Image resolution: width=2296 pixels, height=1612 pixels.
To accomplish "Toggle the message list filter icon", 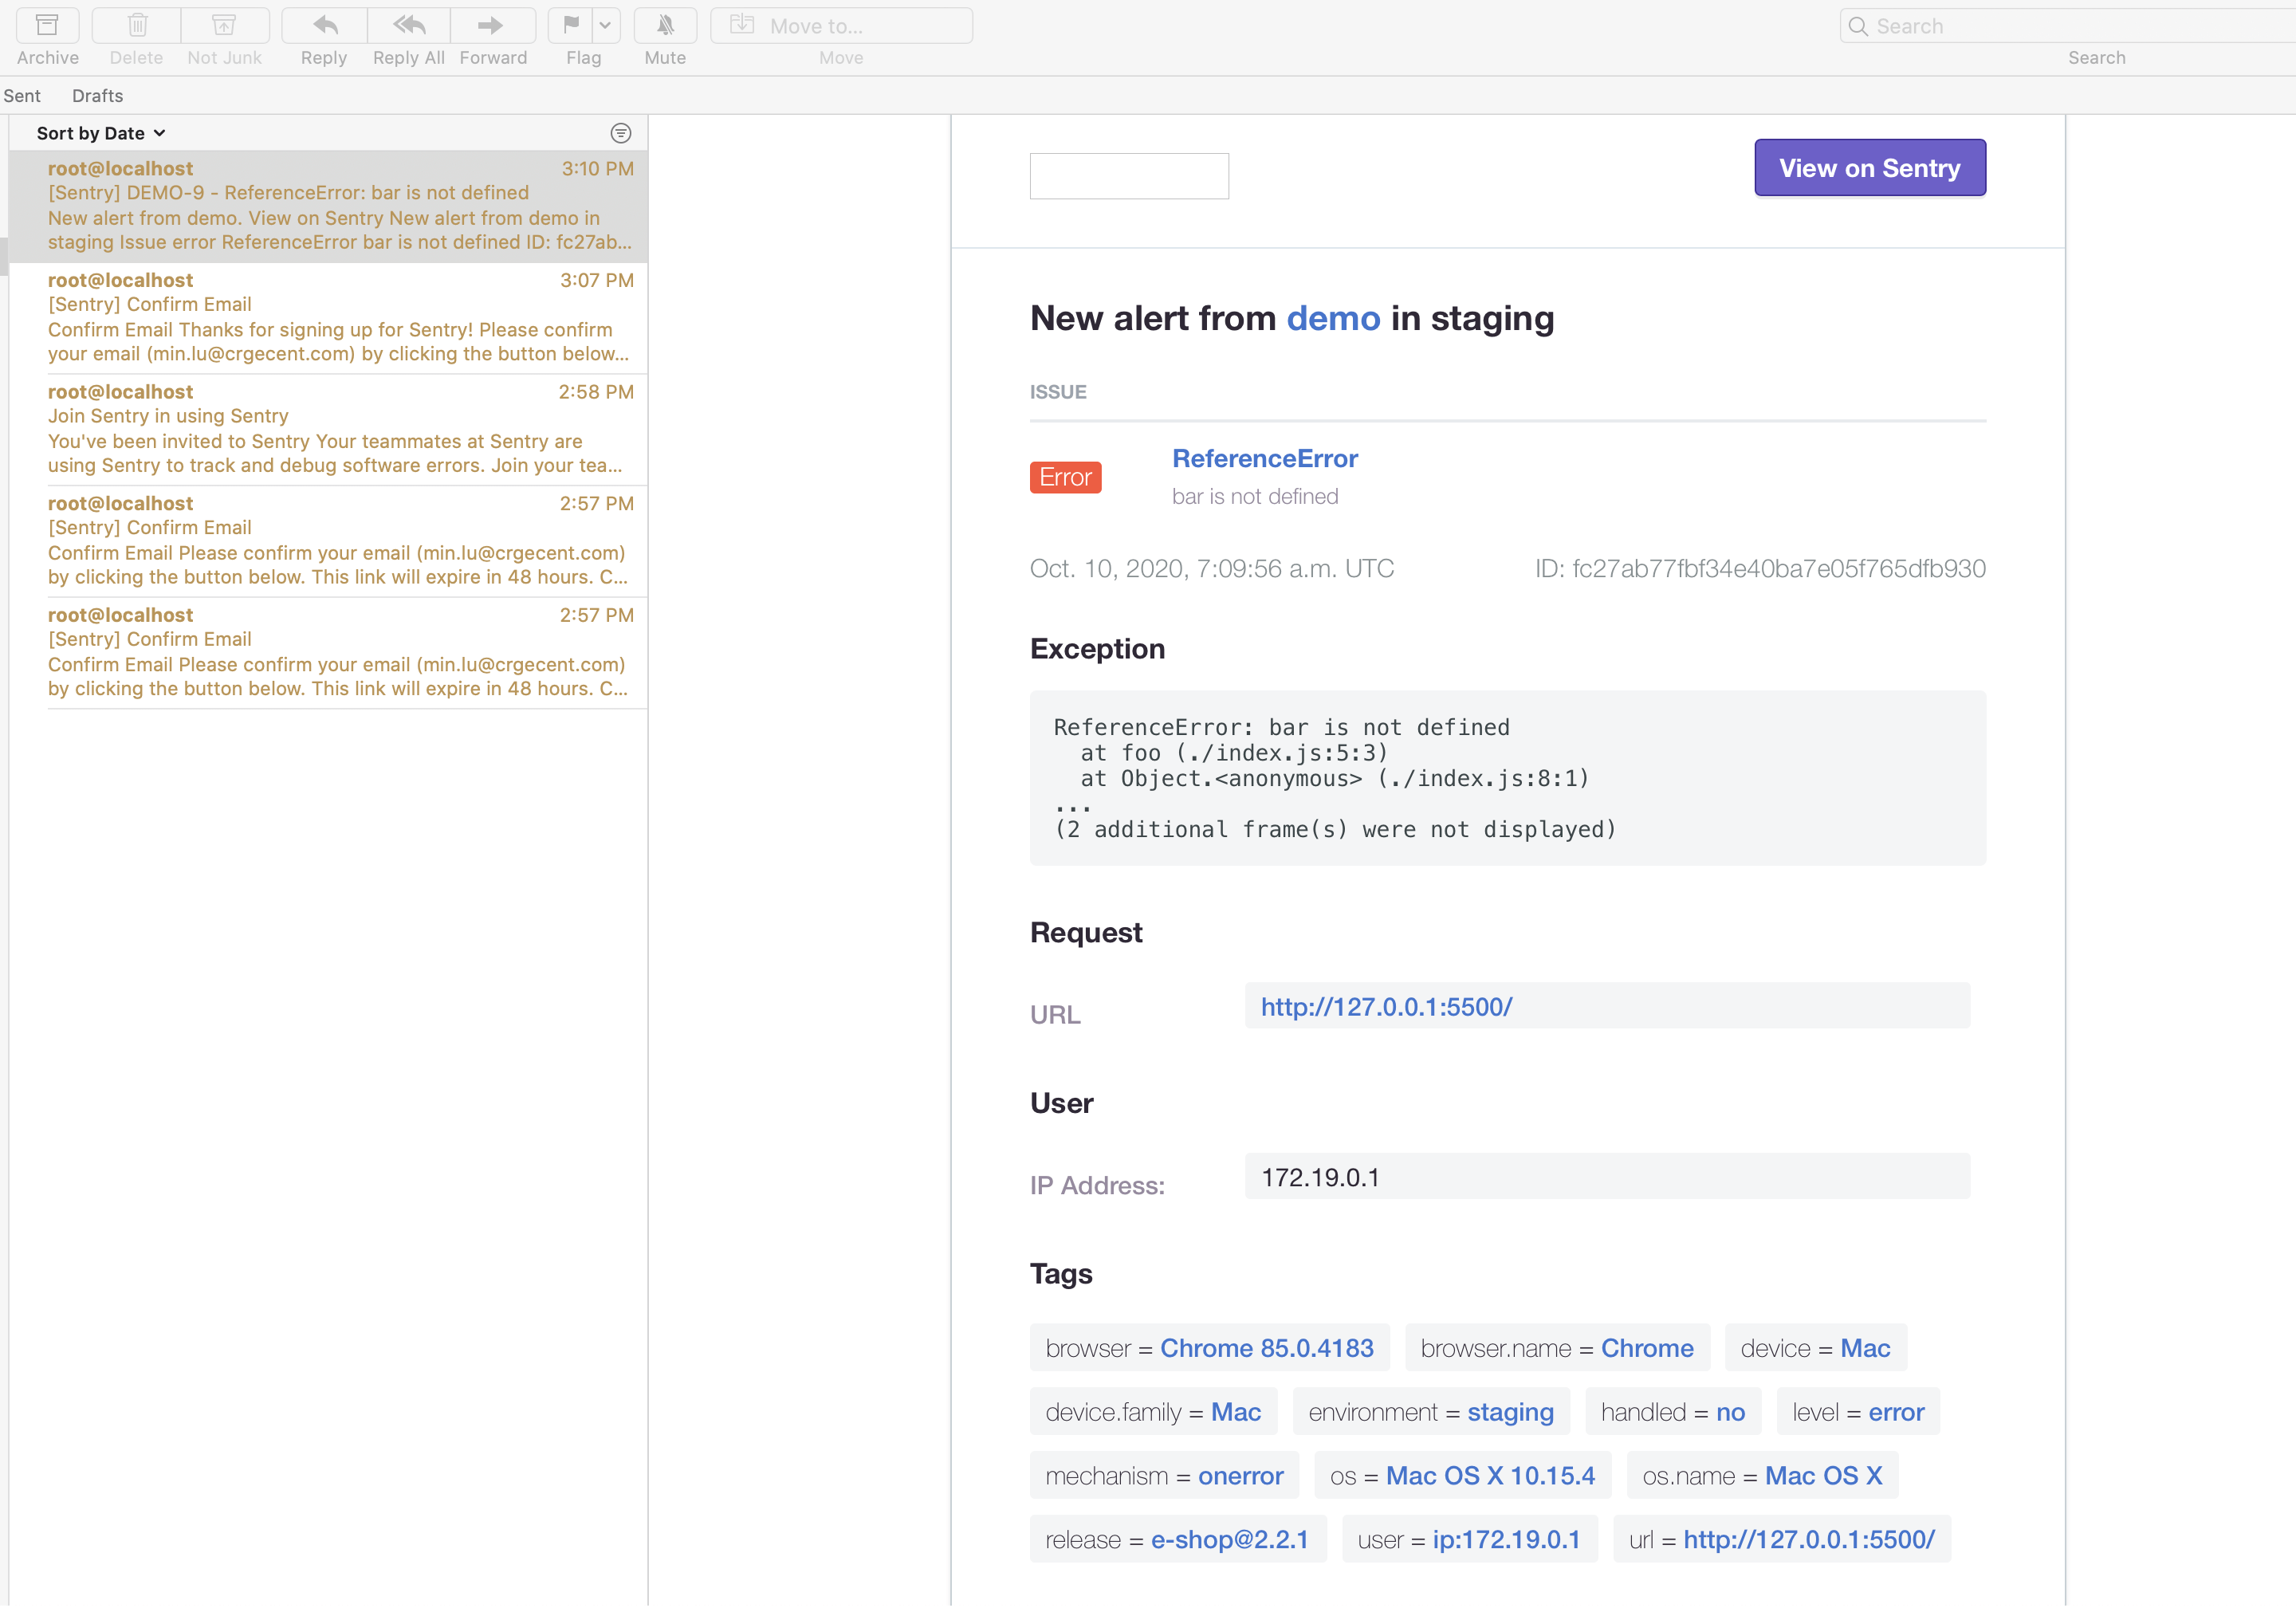I will click(x=621, y=133).
